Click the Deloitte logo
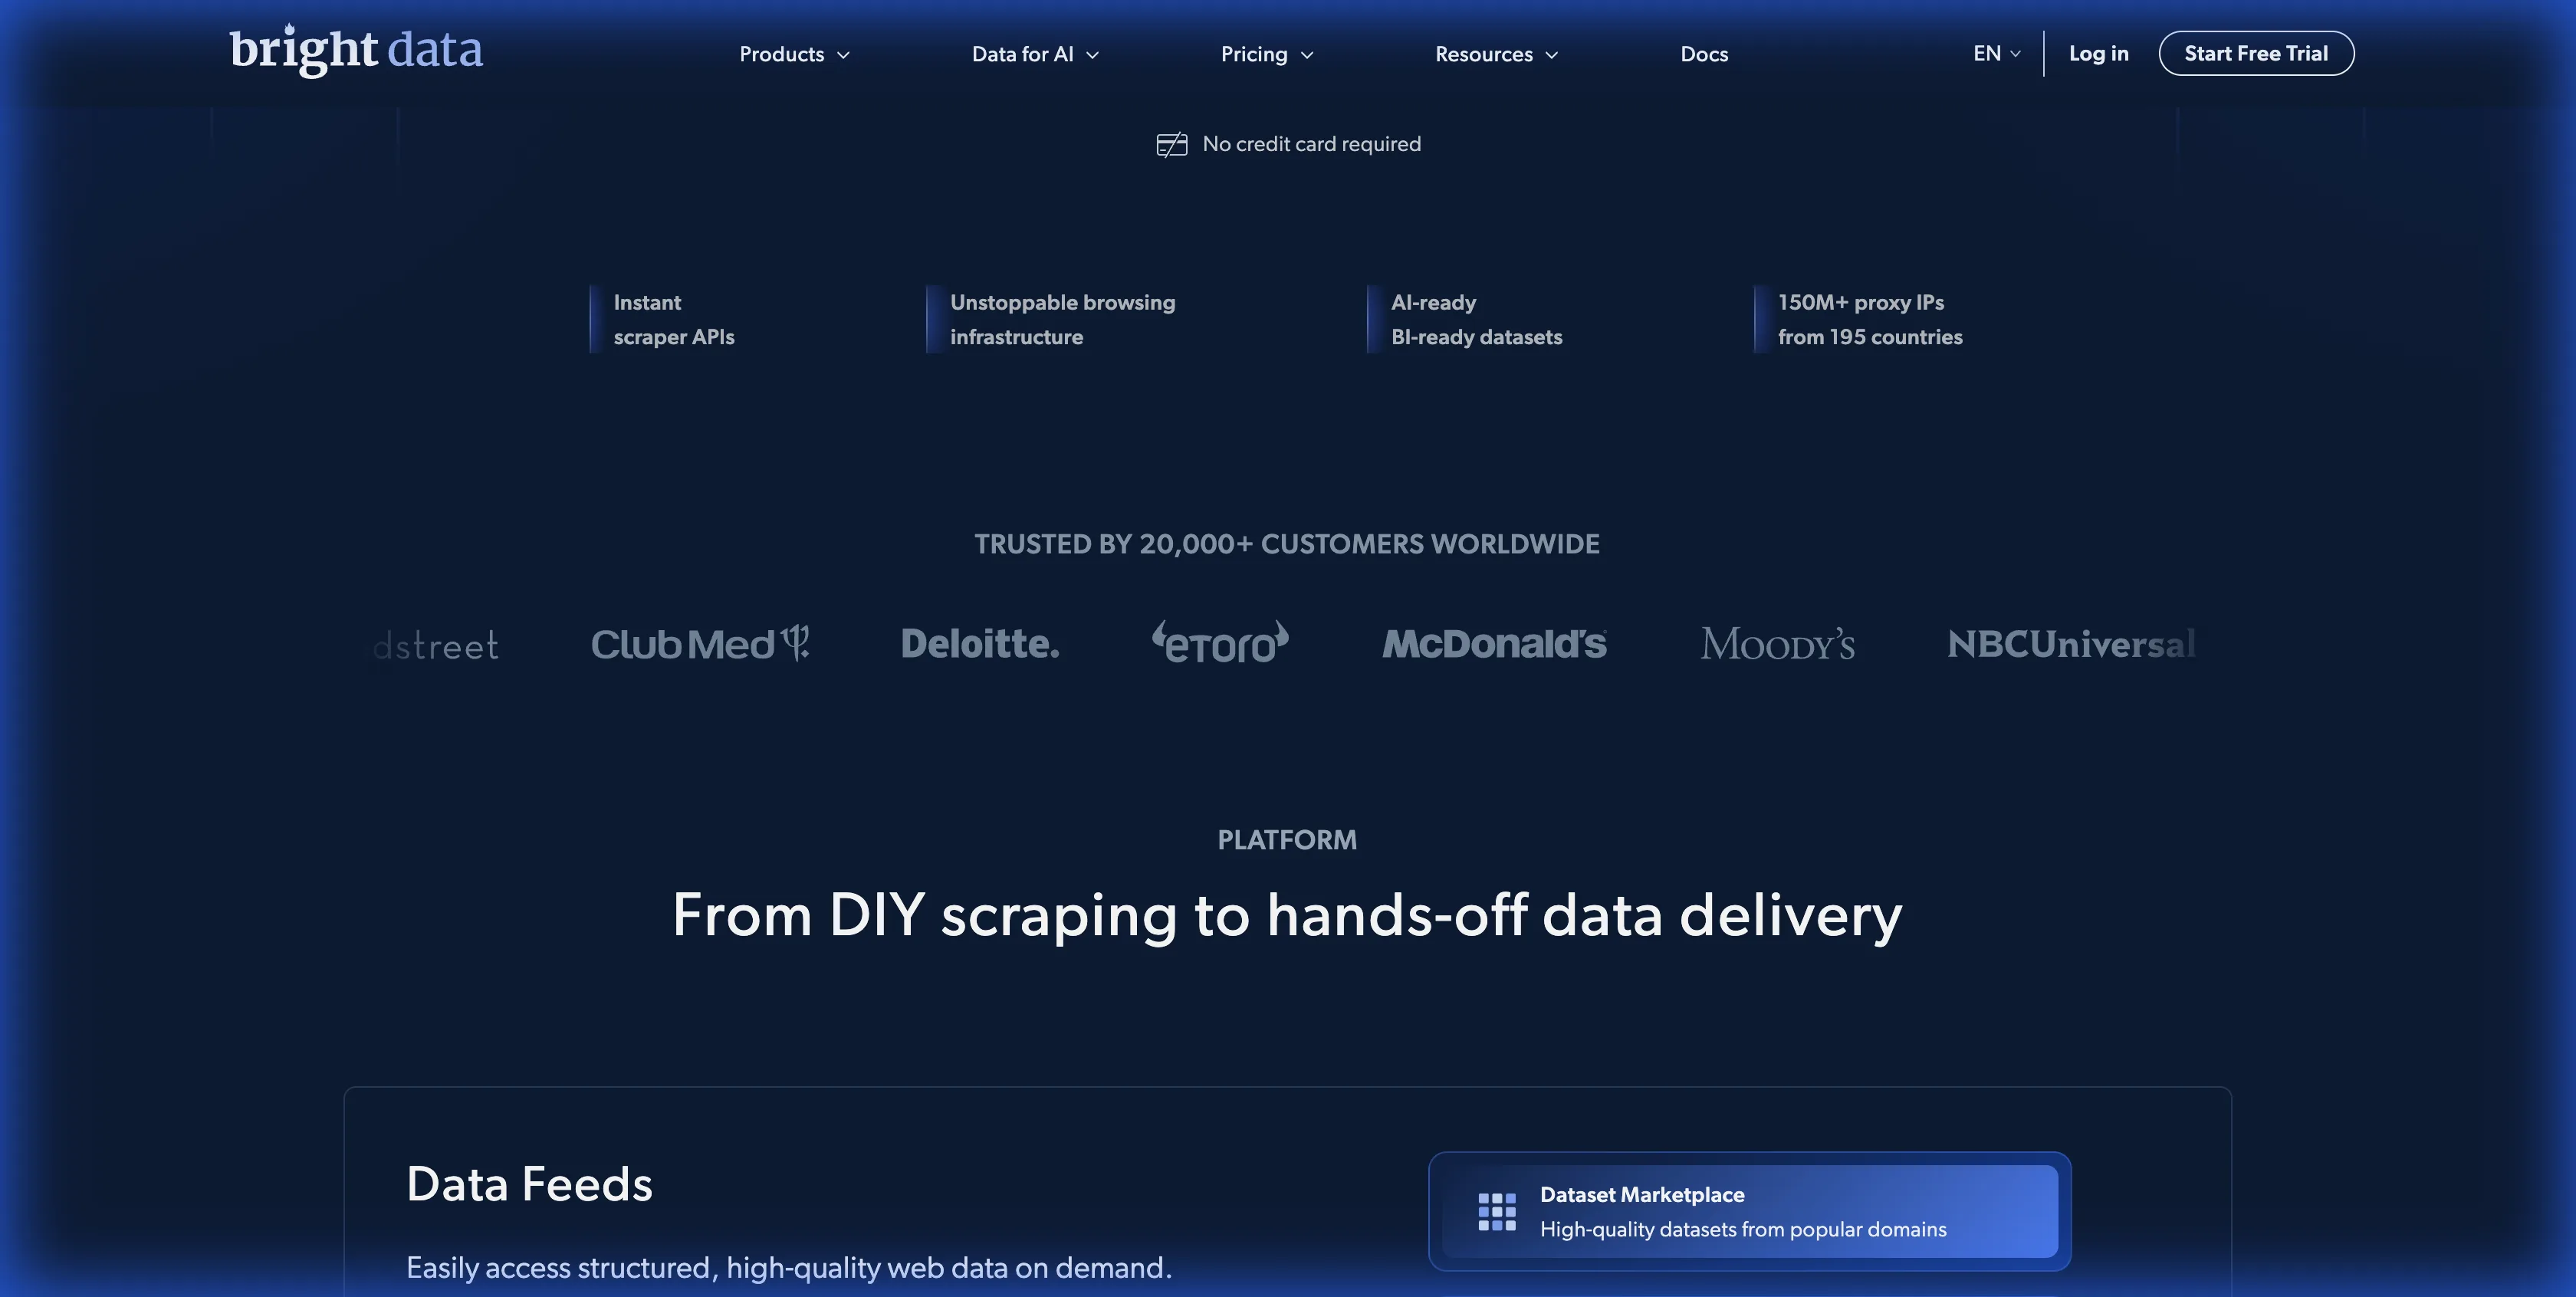Viewport: 2576px width, 1297px height. [979, 644]
